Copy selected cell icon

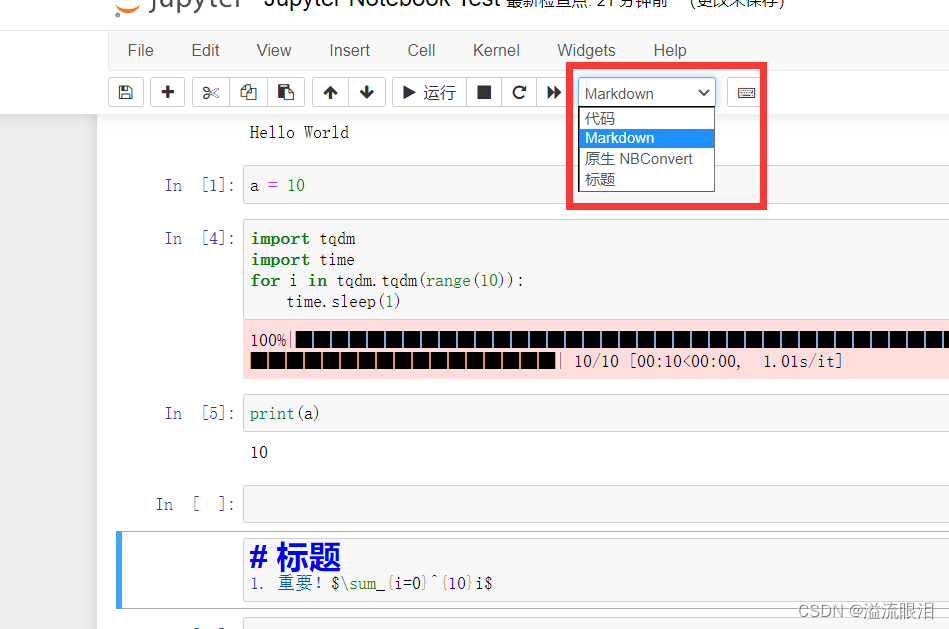[248, 92]
